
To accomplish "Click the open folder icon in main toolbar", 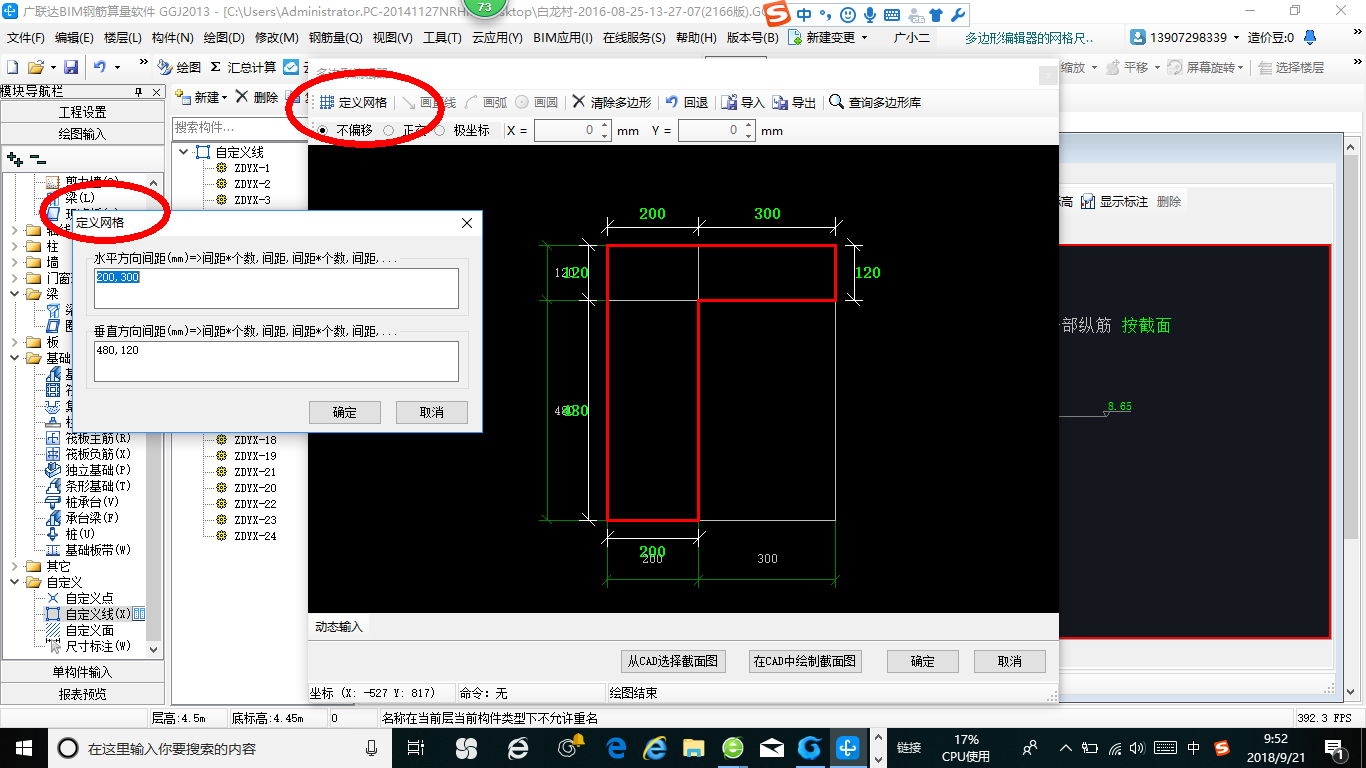I will (x=35, y=67).
